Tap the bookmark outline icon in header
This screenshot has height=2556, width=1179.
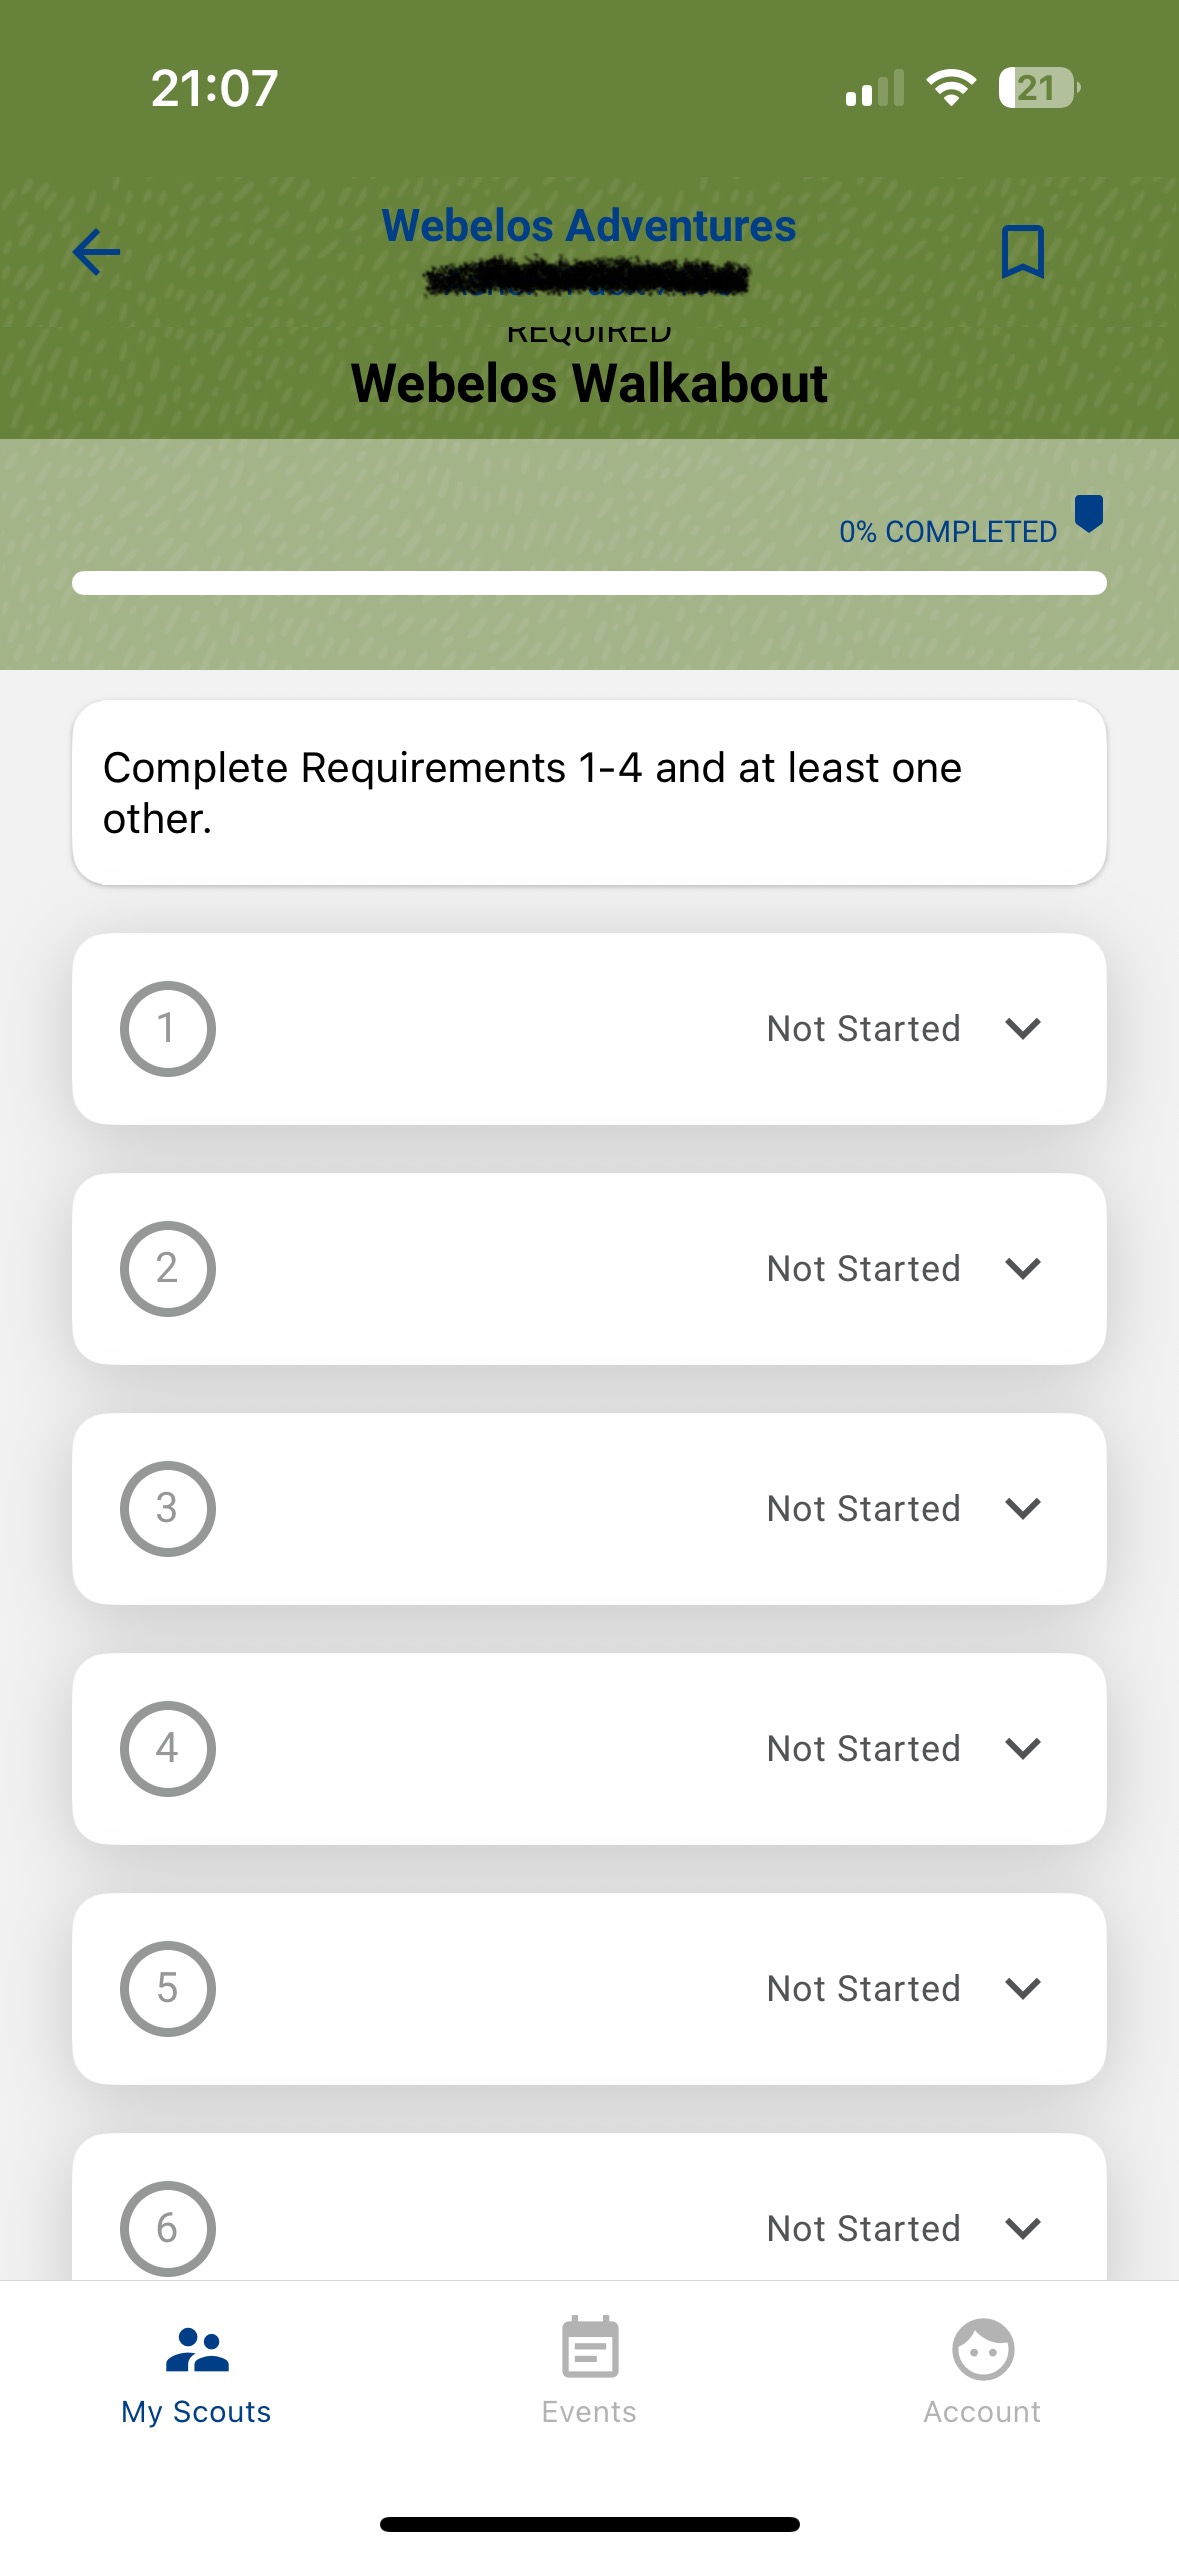1022,251
